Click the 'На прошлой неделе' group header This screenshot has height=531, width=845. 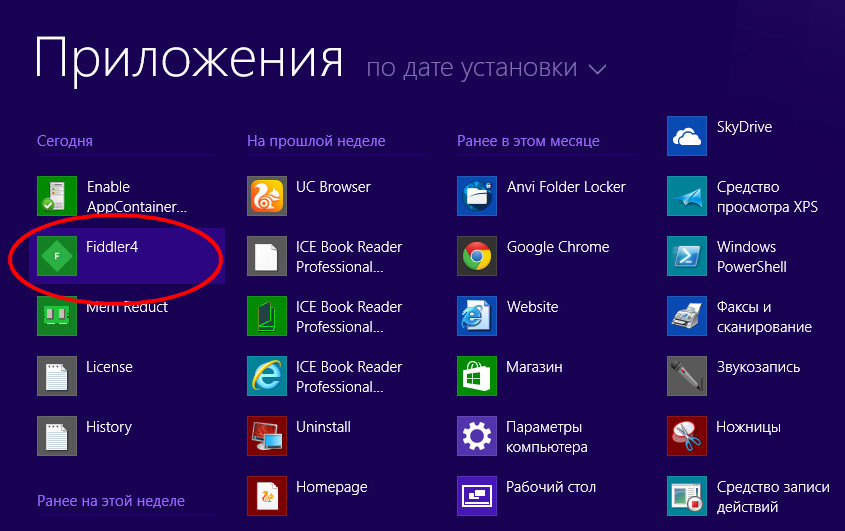pos(316,141)
